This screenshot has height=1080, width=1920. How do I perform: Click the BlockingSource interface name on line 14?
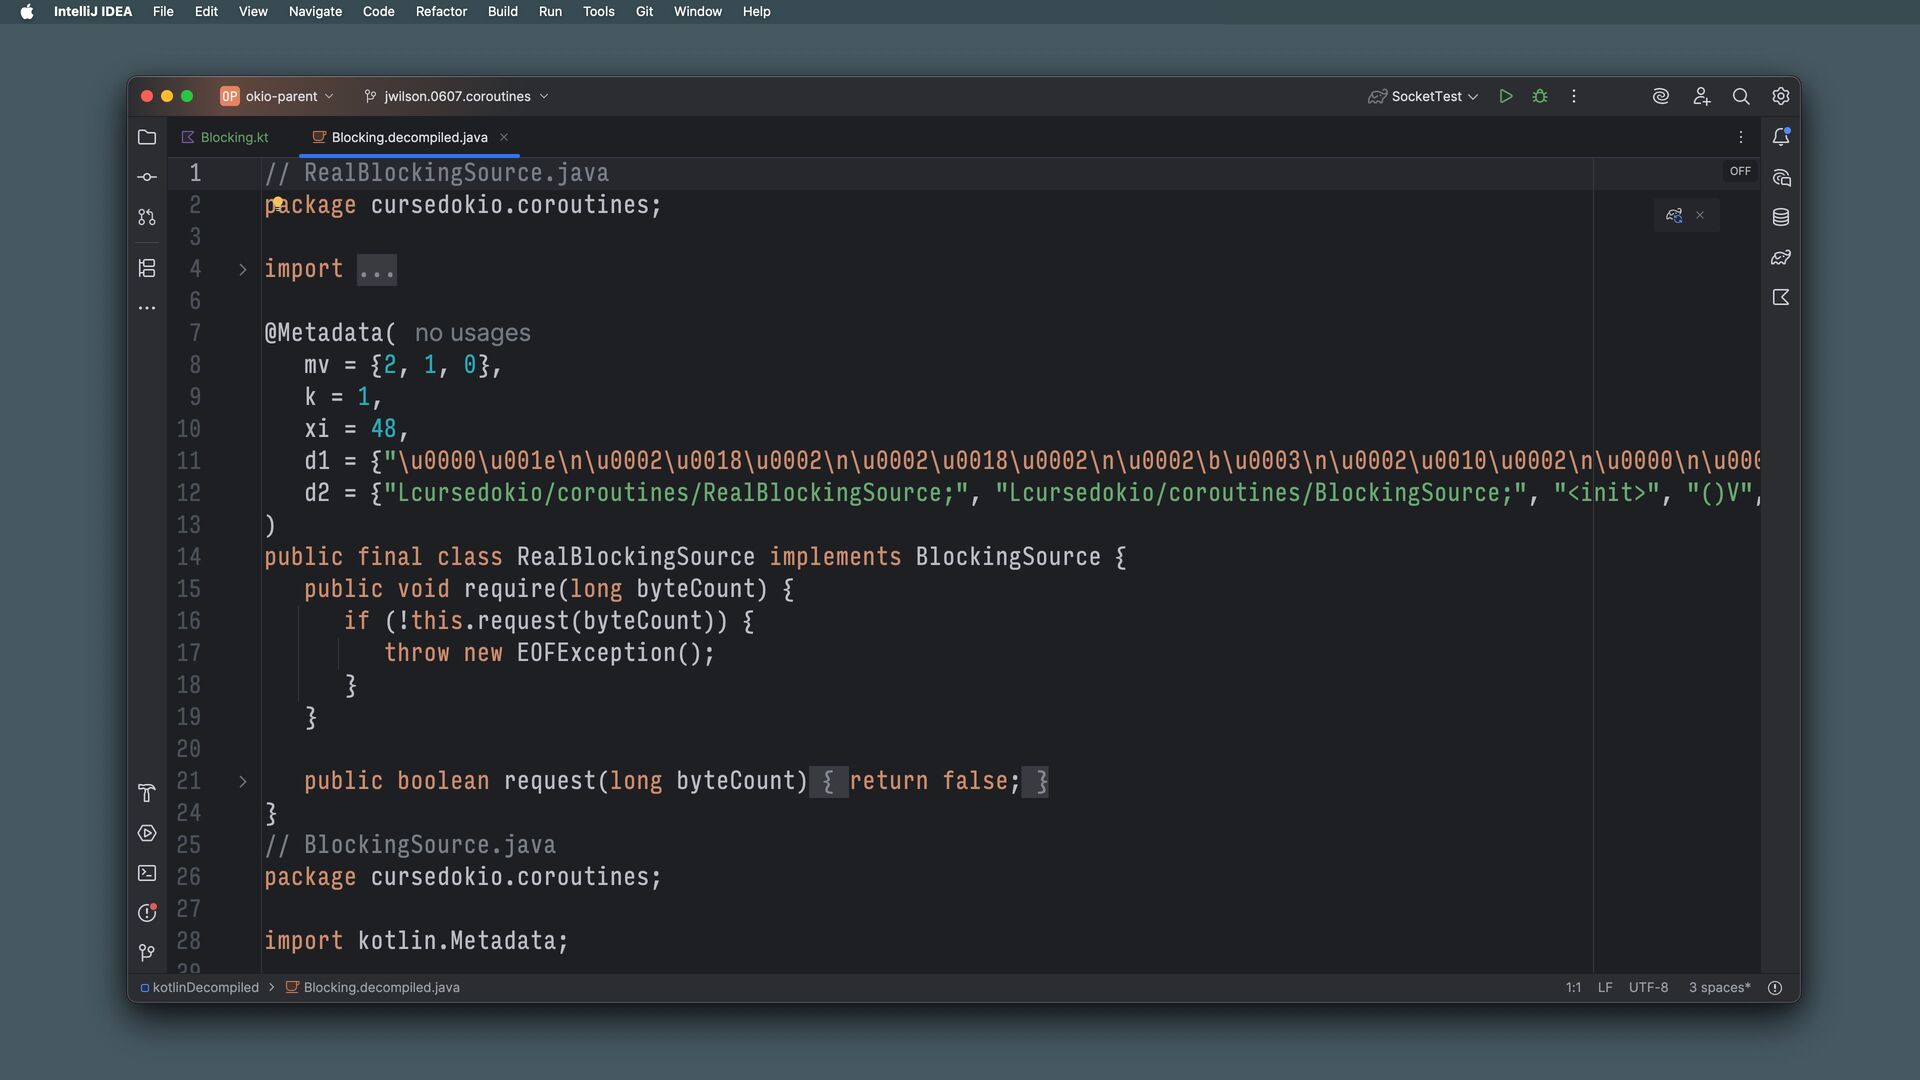pos(1008,557)
